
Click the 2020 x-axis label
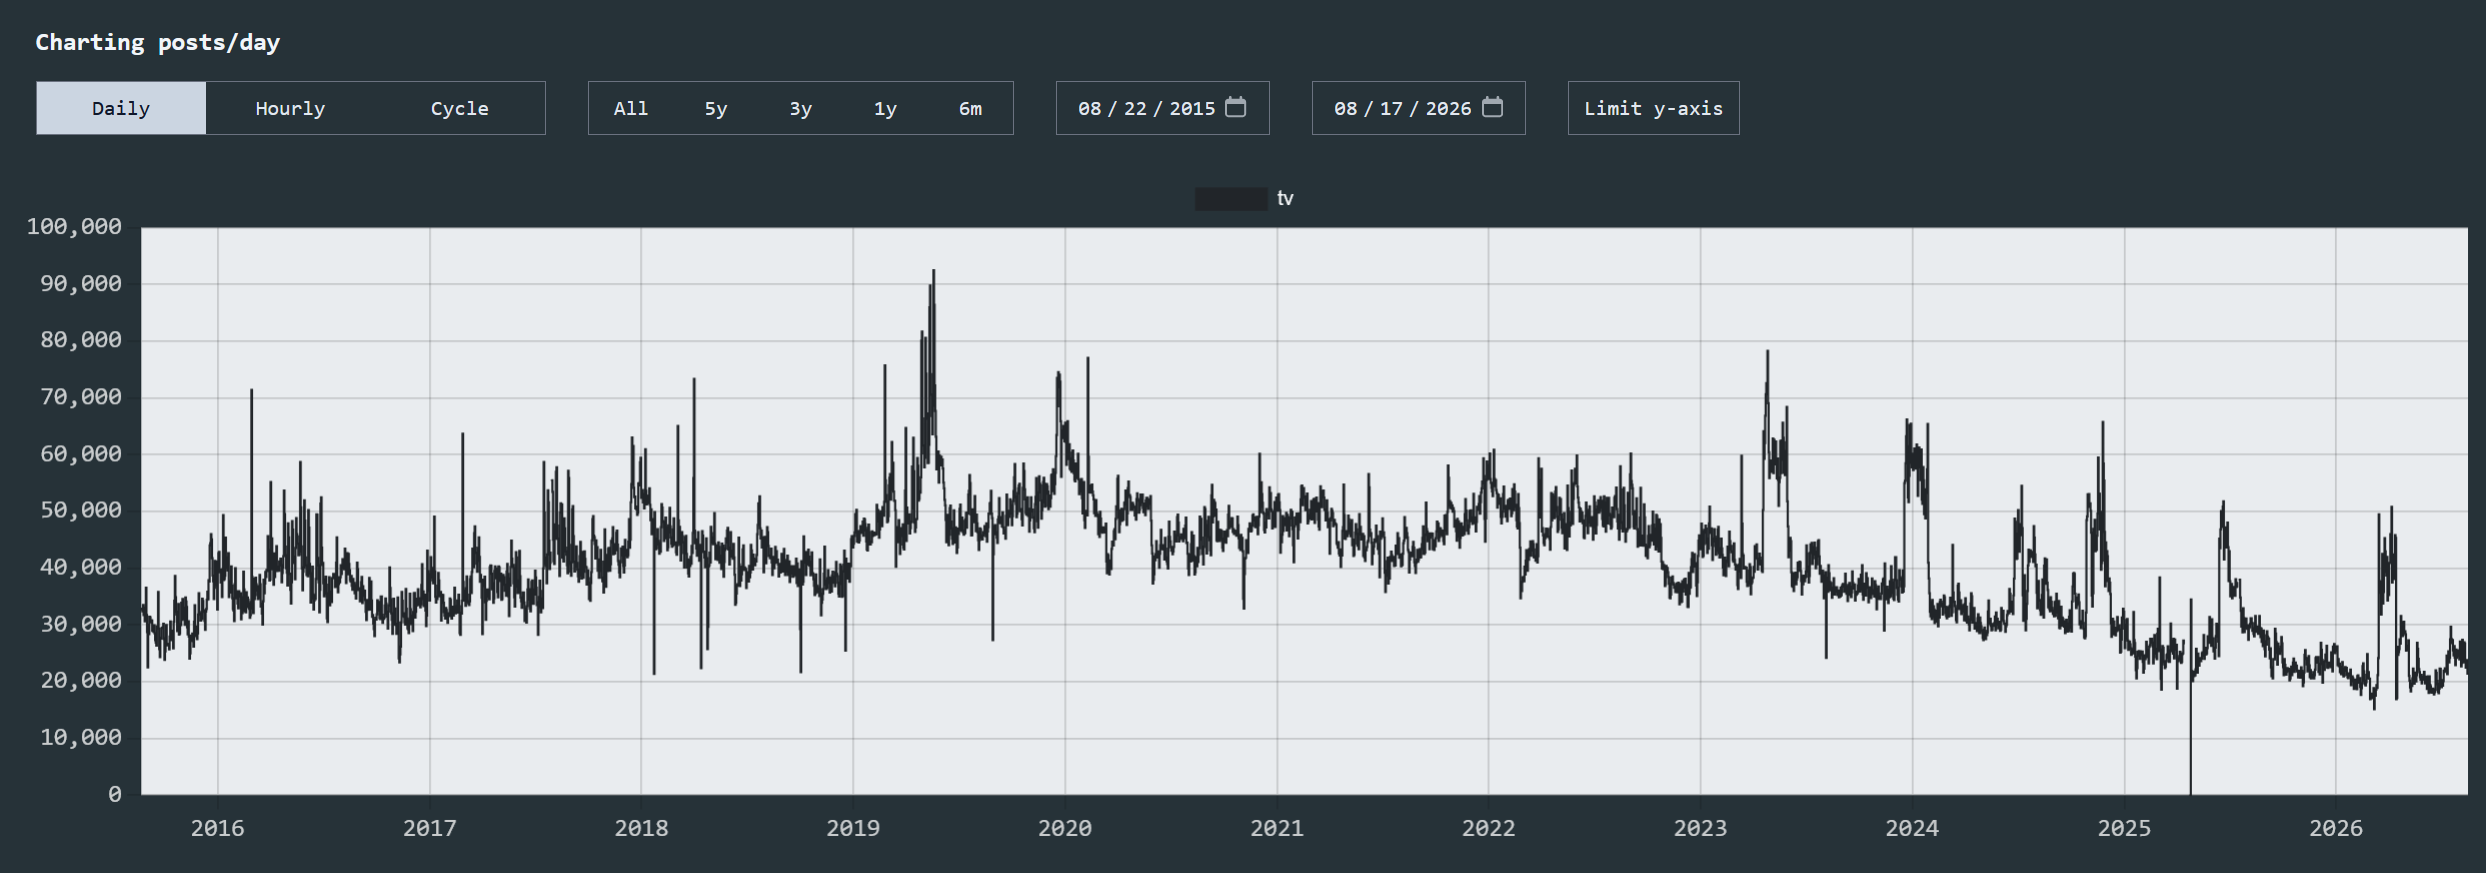1065,828
